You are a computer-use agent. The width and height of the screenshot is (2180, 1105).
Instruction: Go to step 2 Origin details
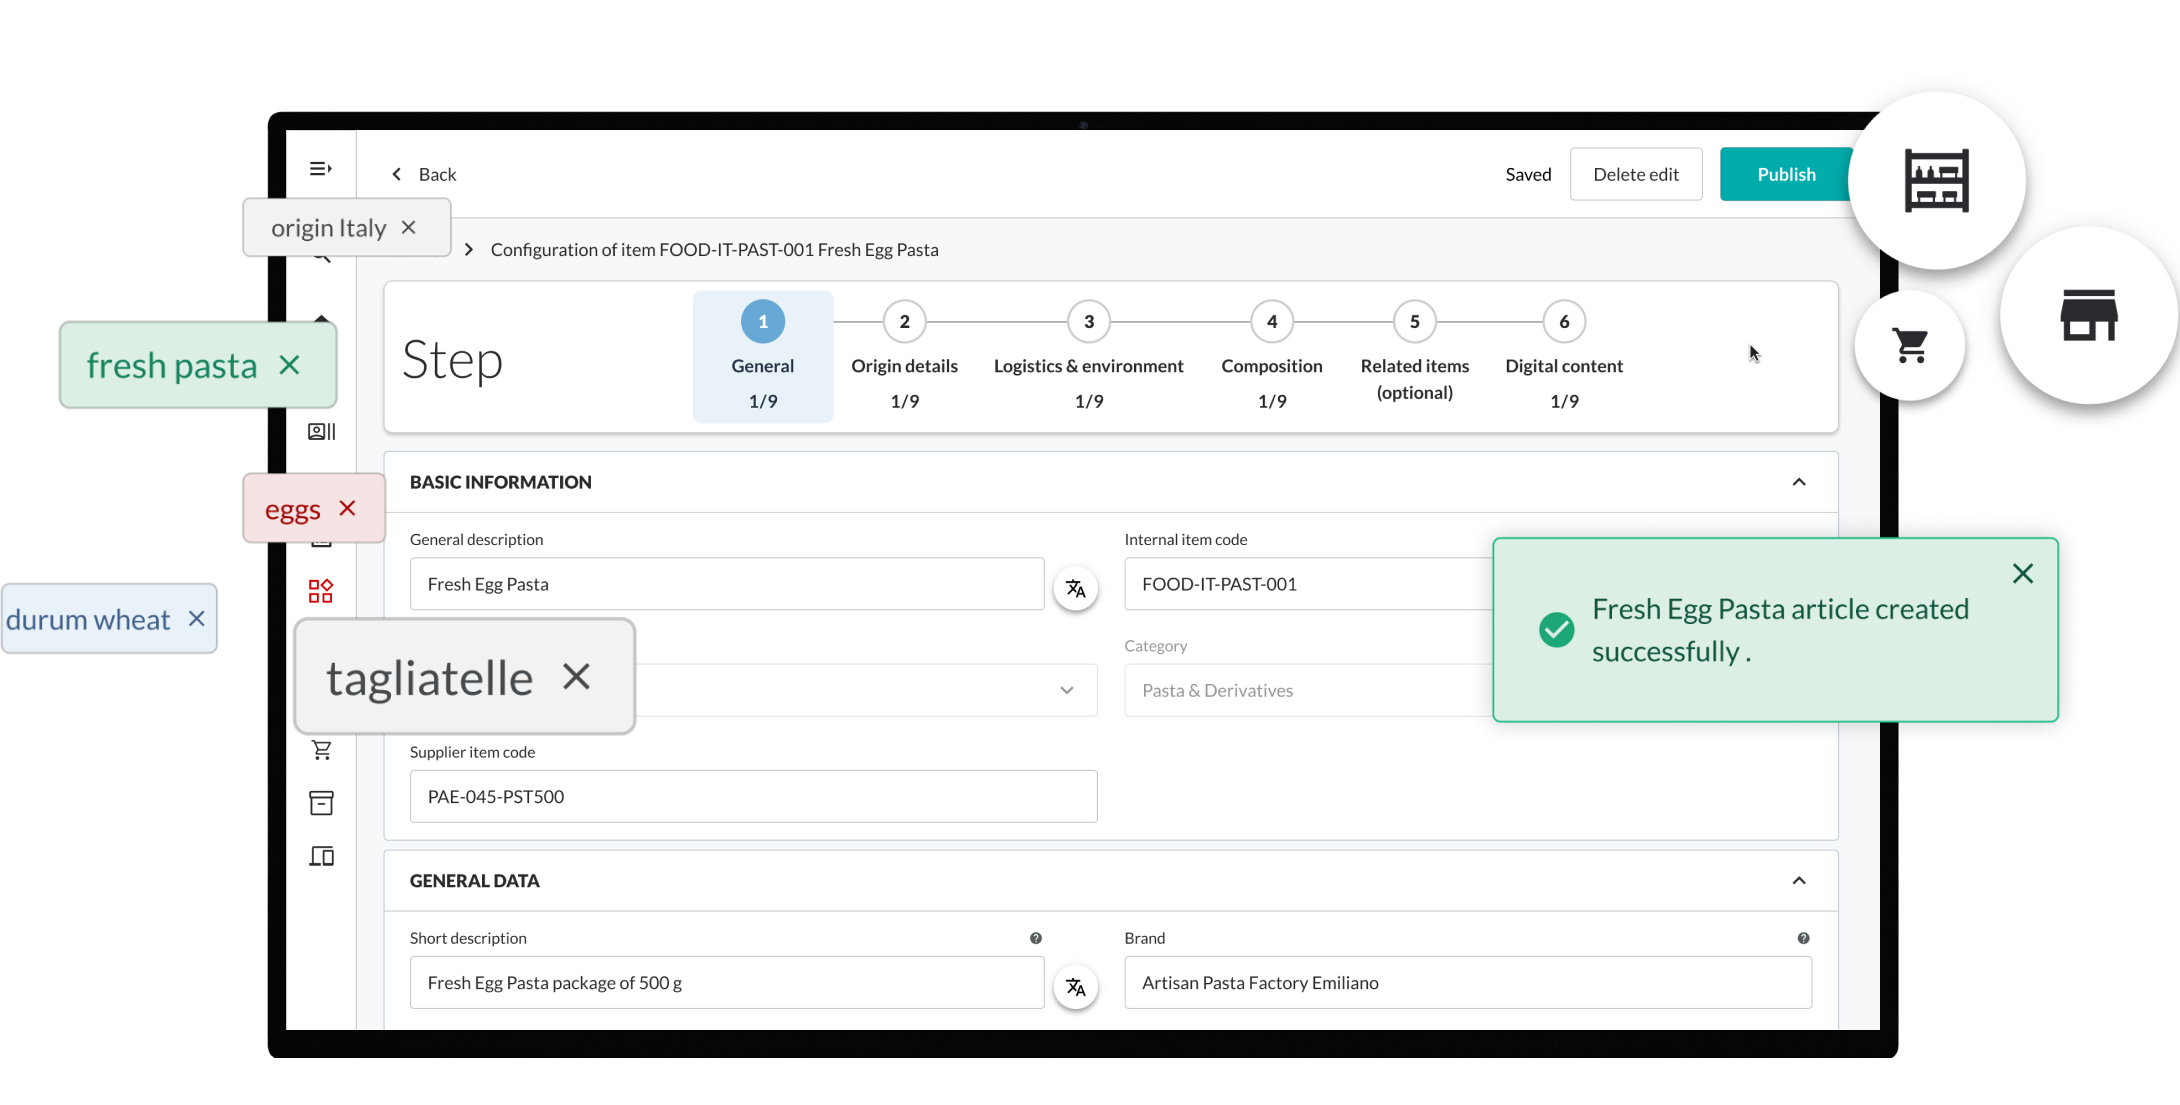904,322
